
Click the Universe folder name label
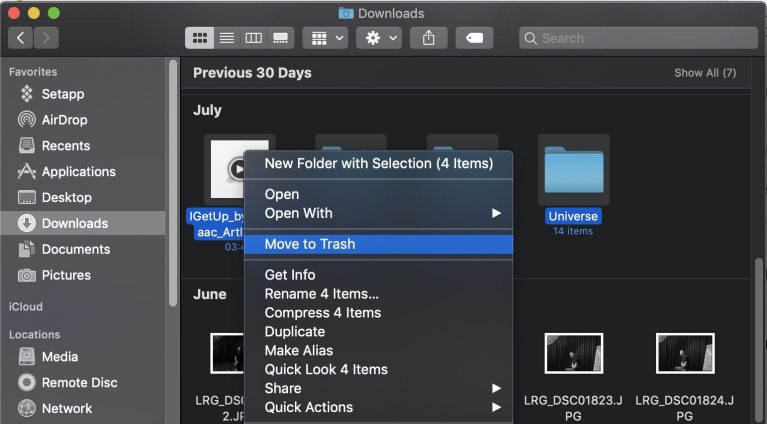(x=573, y=216)
